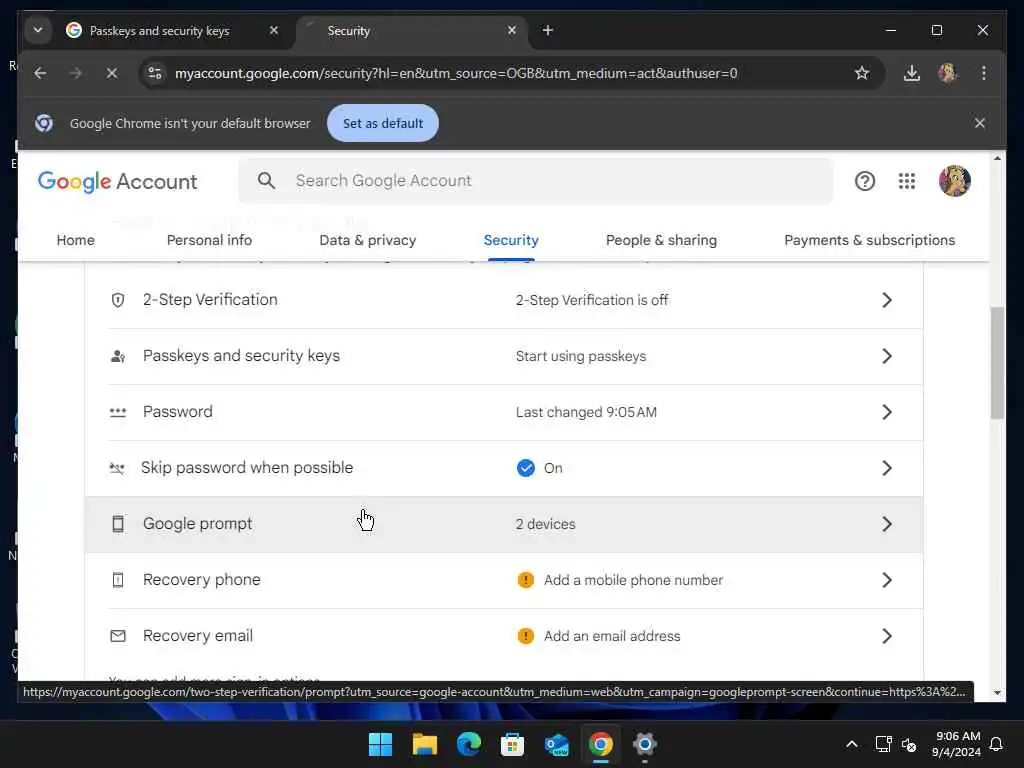
Task: Click 'Last changed 9:05 AM' text
Action: [x=586, y=412]
